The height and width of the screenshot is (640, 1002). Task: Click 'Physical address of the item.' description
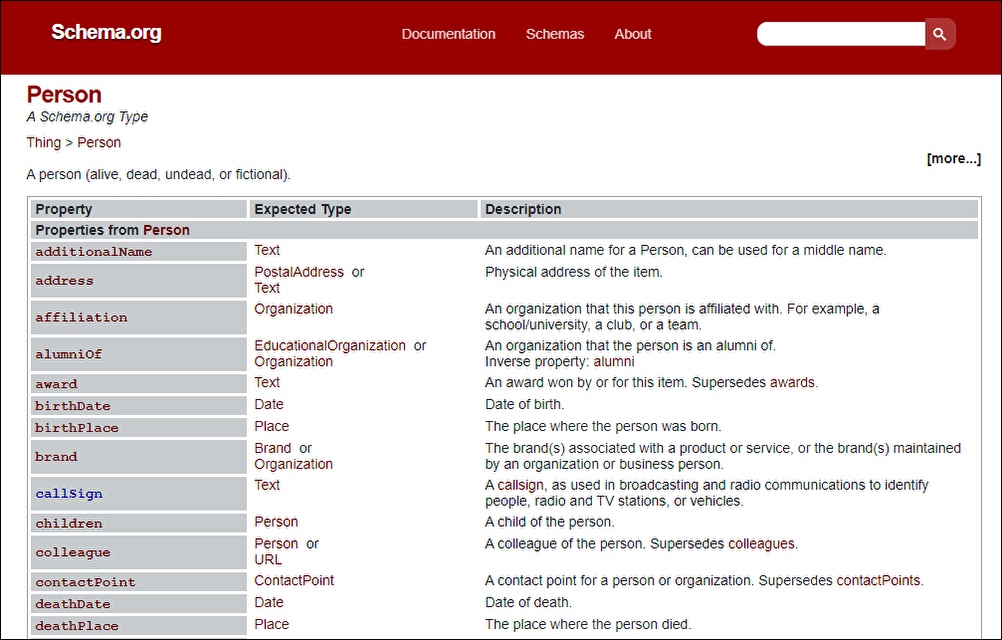coord(574,272)
